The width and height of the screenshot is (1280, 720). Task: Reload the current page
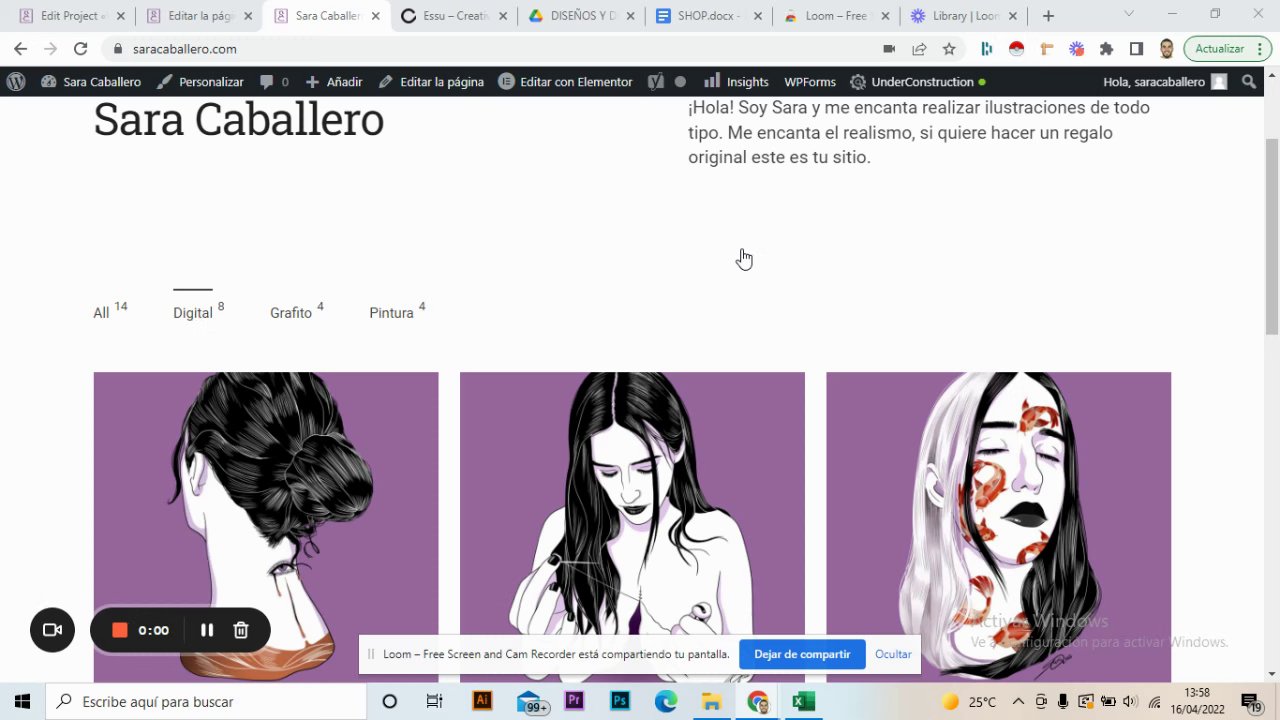click(80, 49)
